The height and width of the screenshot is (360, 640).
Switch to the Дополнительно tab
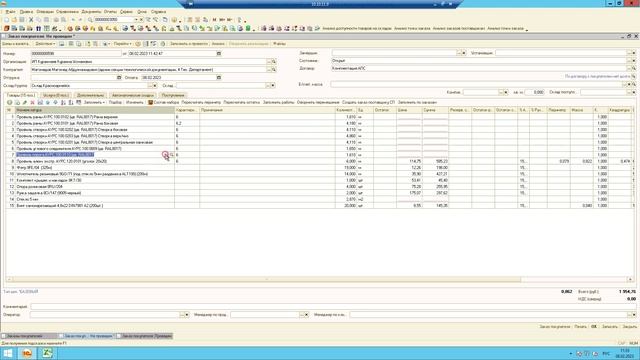coord(91,95)
